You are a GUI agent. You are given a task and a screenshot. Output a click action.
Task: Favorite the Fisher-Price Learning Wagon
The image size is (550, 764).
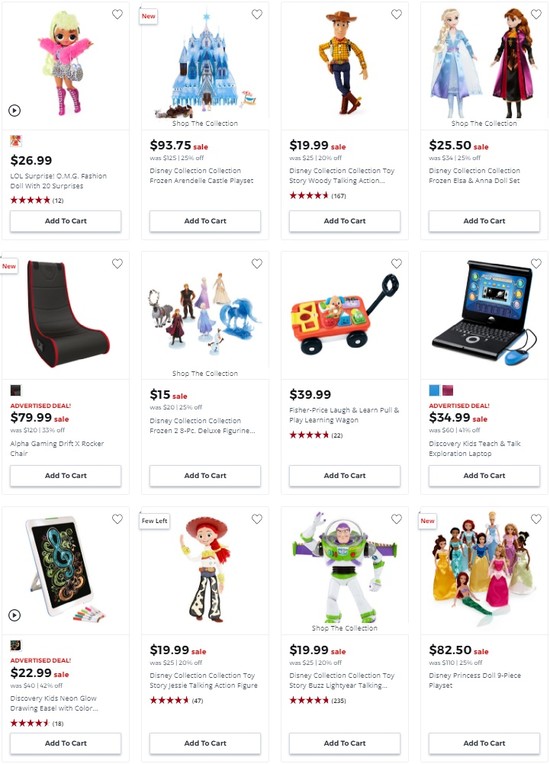397,264
